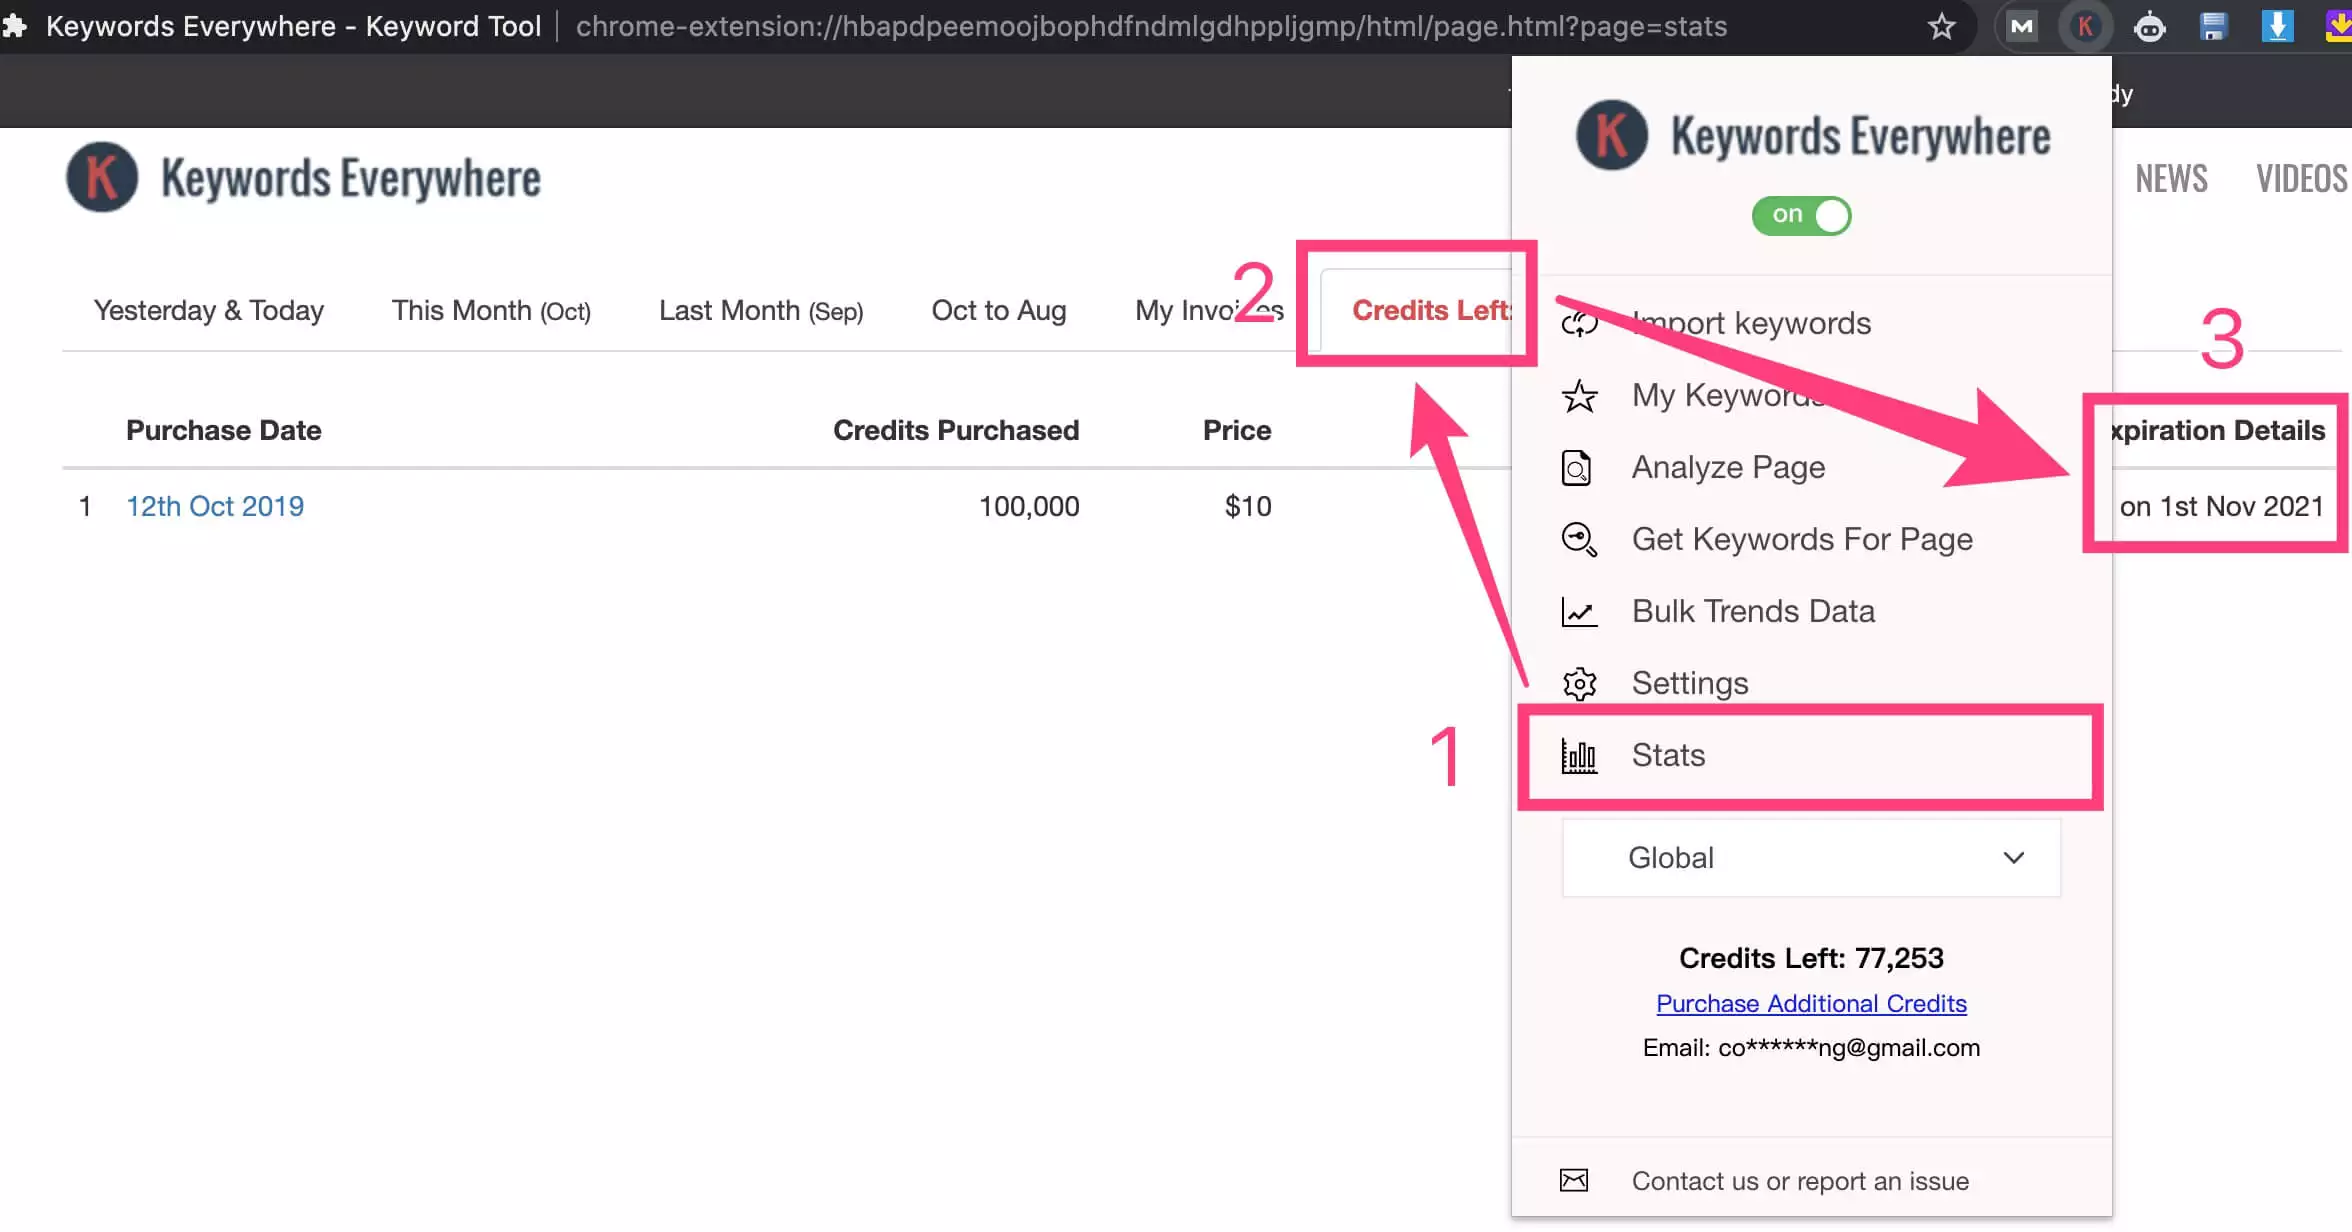
Task: Click the blue download arrow extension icon
Action: tap(2277, 26)
